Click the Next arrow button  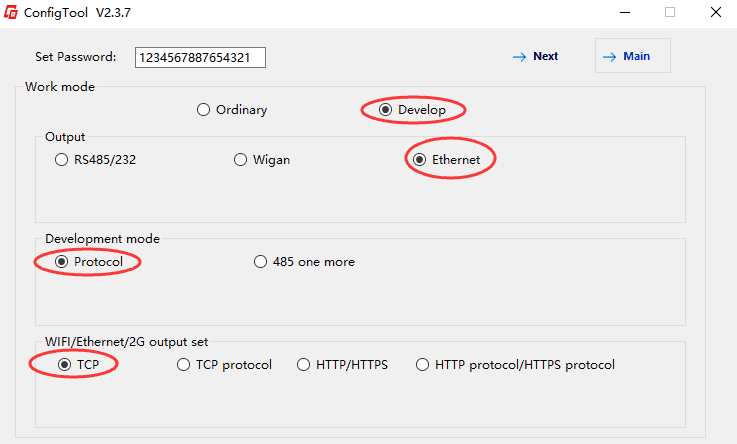tap(535, 57)
